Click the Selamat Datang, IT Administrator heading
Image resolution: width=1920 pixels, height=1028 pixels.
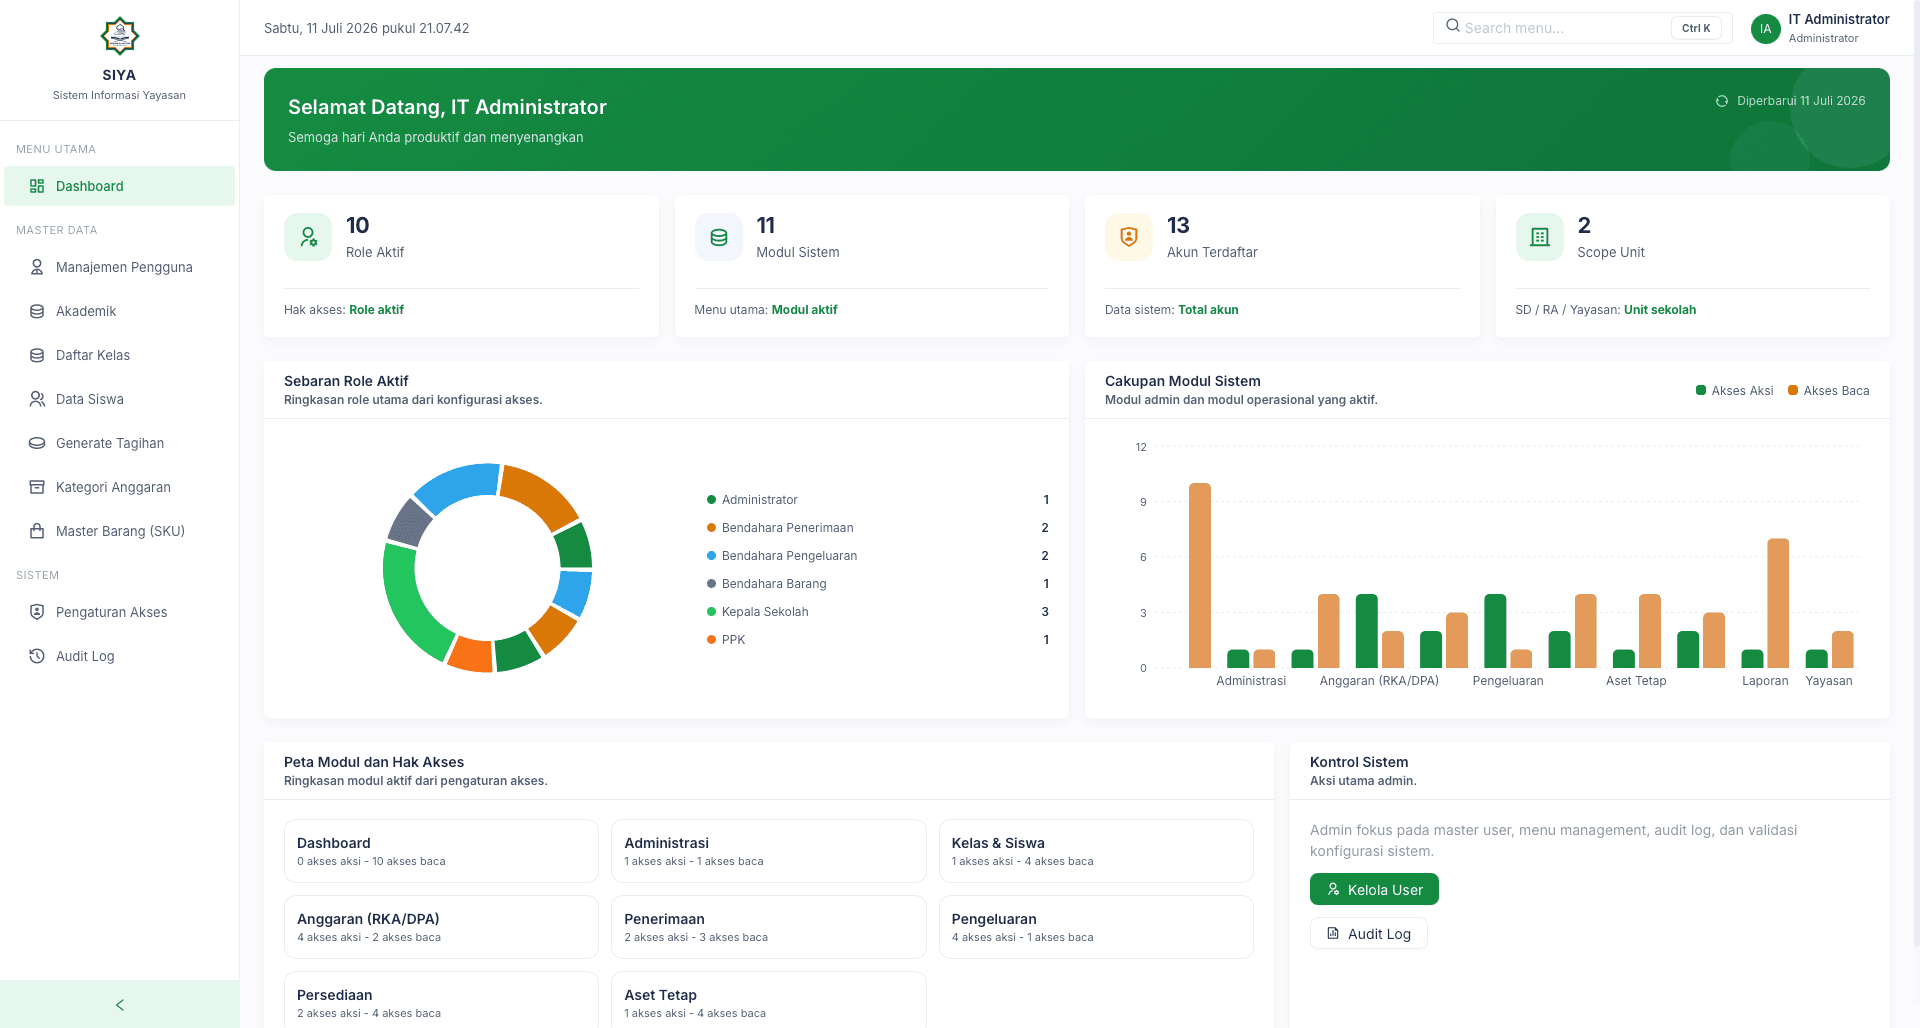point(447,107)
